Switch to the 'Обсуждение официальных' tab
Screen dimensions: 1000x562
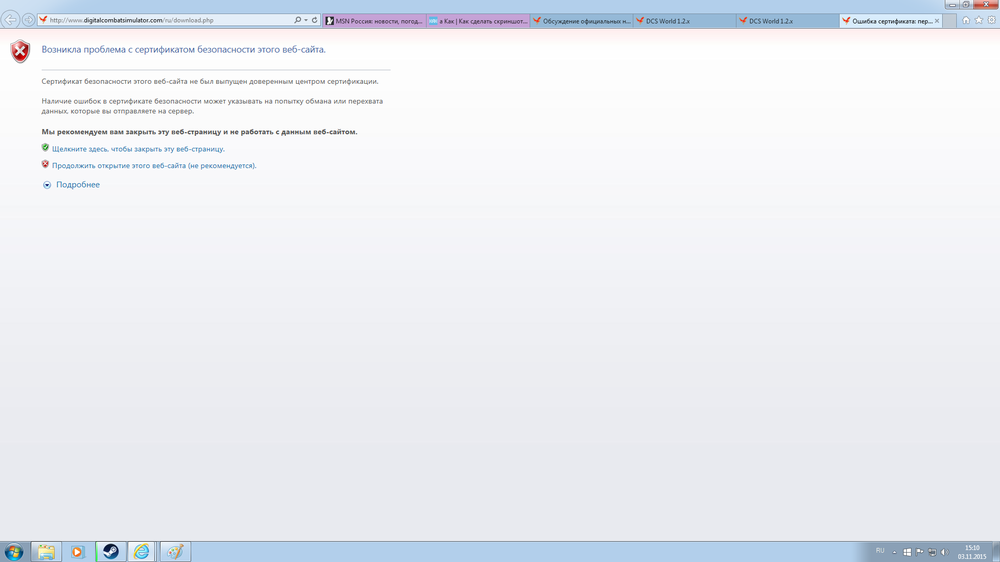pyautogui.click(x=582, y=21)
